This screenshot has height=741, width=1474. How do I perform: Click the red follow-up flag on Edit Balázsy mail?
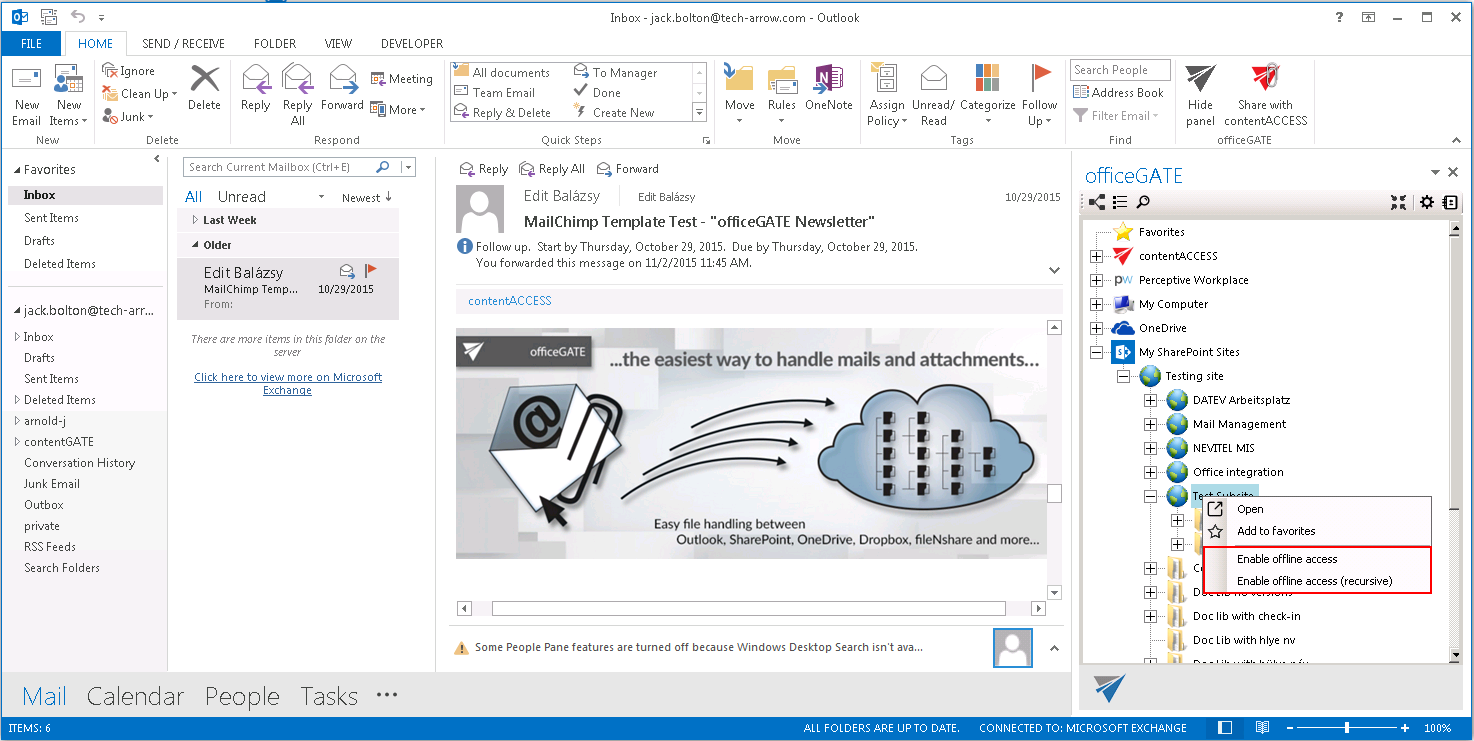(x=371, y=270)
